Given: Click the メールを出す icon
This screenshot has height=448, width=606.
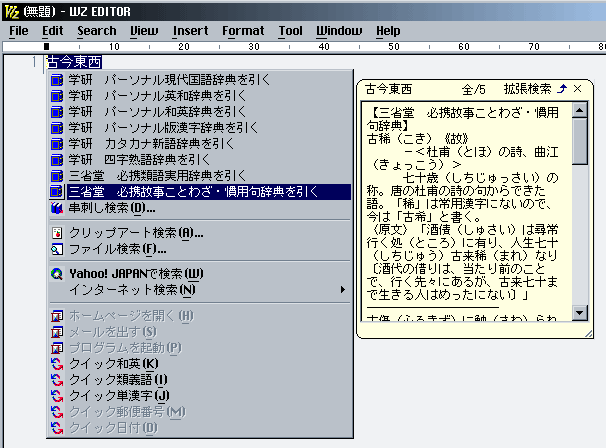Looking at the screenshot, I should (x=57, y=332).
